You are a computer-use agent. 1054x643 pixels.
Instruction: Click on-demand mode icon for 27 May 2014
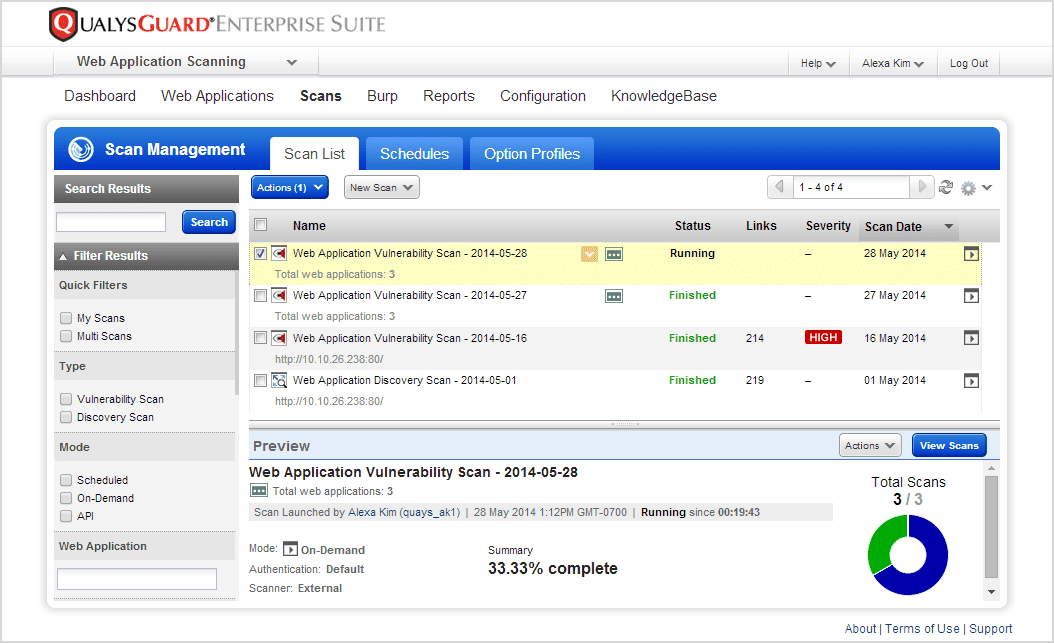click(971, 296)
